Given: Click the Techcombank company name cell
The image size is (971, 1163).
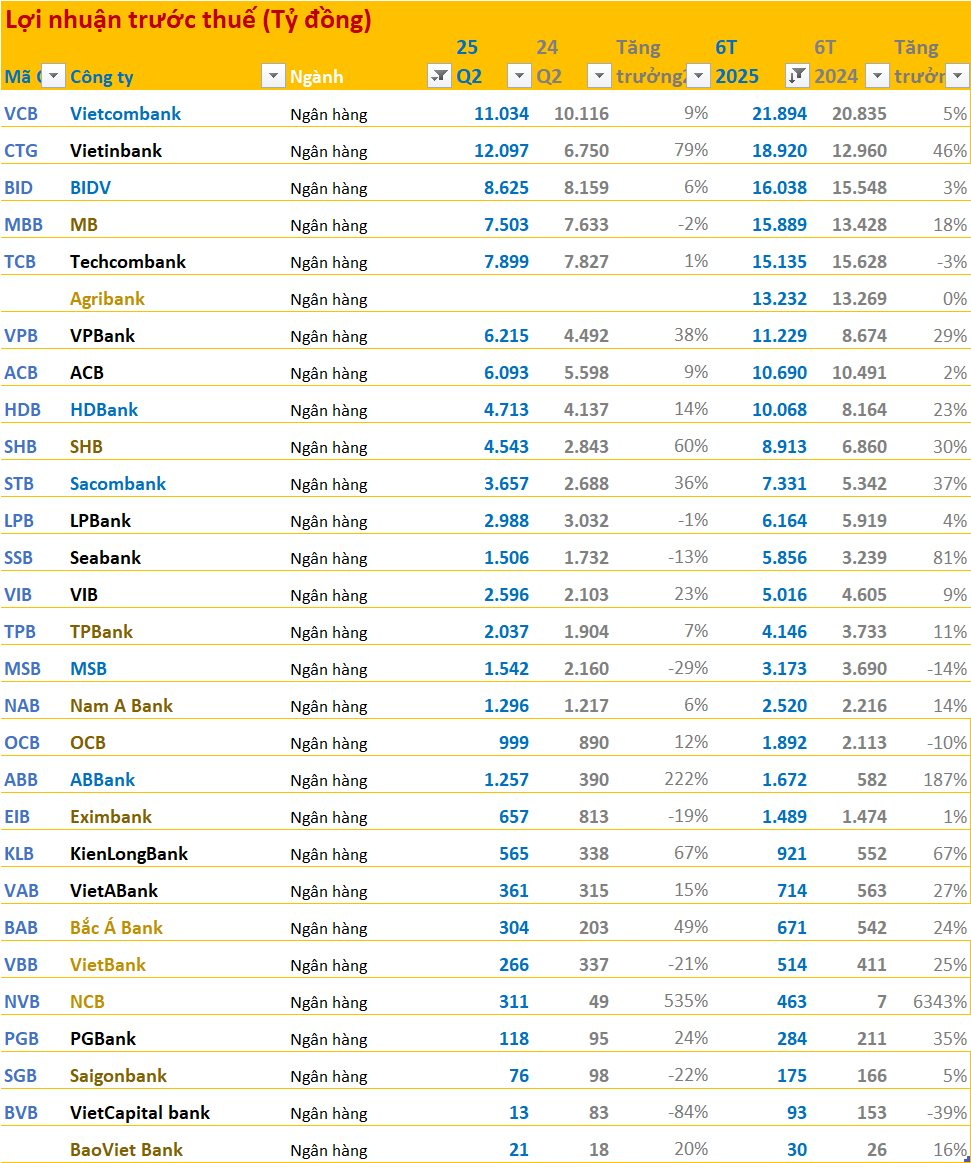Looking at the screenshot, I should [x=128, y=262].
